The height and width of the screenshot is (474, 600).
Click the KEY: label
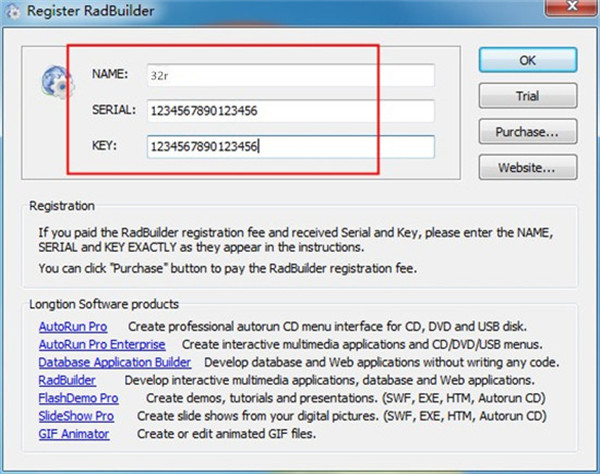(x=104, y=145)
